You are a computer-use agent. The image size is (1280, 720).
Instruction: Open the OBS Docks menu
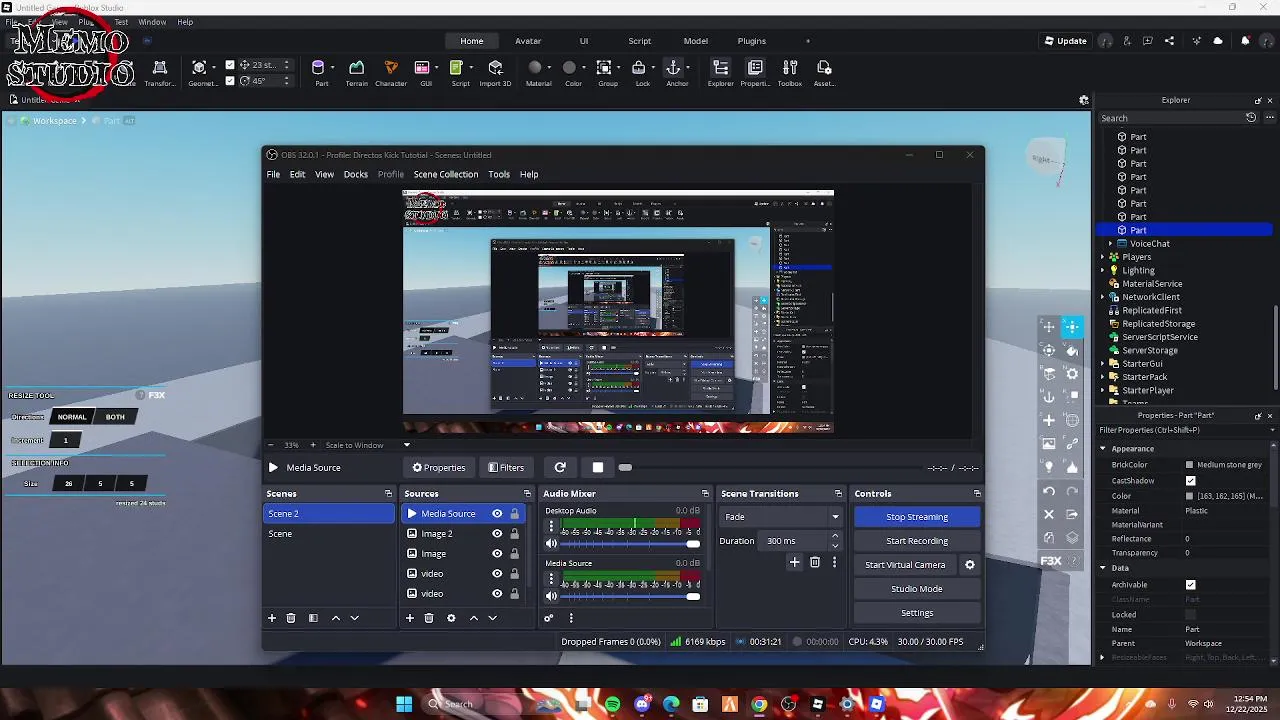[x=356, y=174]
